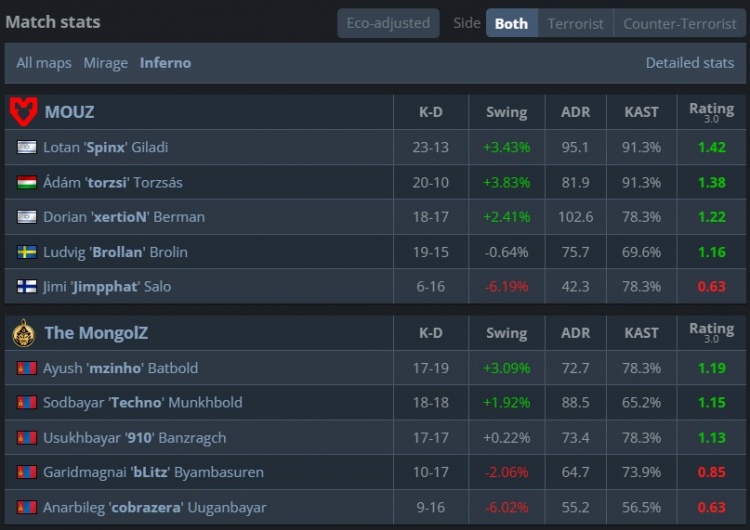Screen dimensions: 750x530
Task: Click the Swing column header for MOUZ
Action: tap(506, 112)
